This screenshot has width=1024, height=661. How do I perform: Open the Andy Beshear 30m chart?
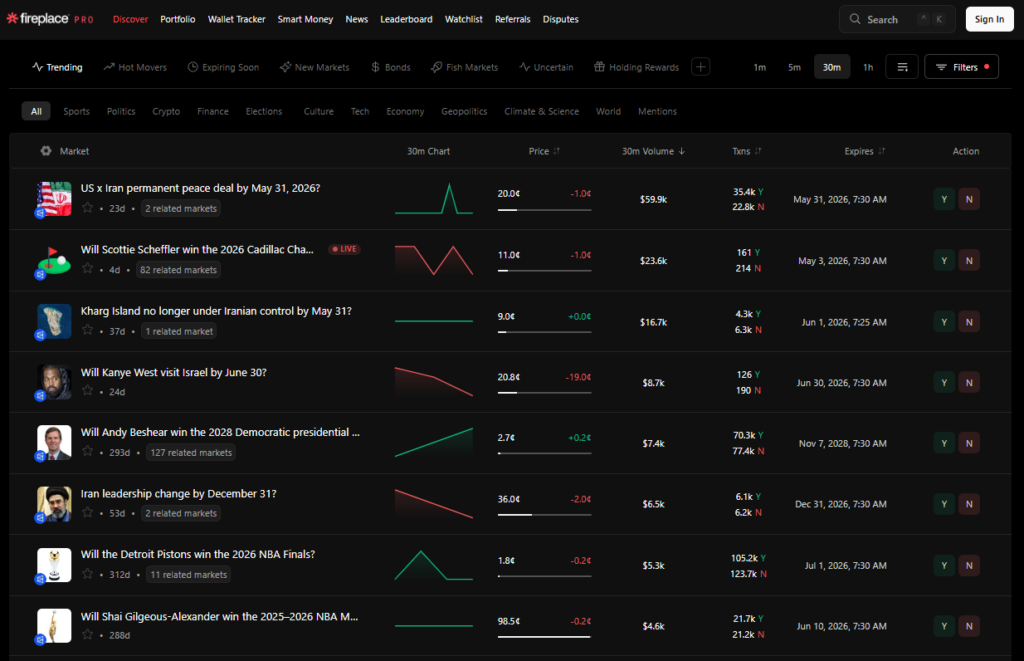click(434, 443)
